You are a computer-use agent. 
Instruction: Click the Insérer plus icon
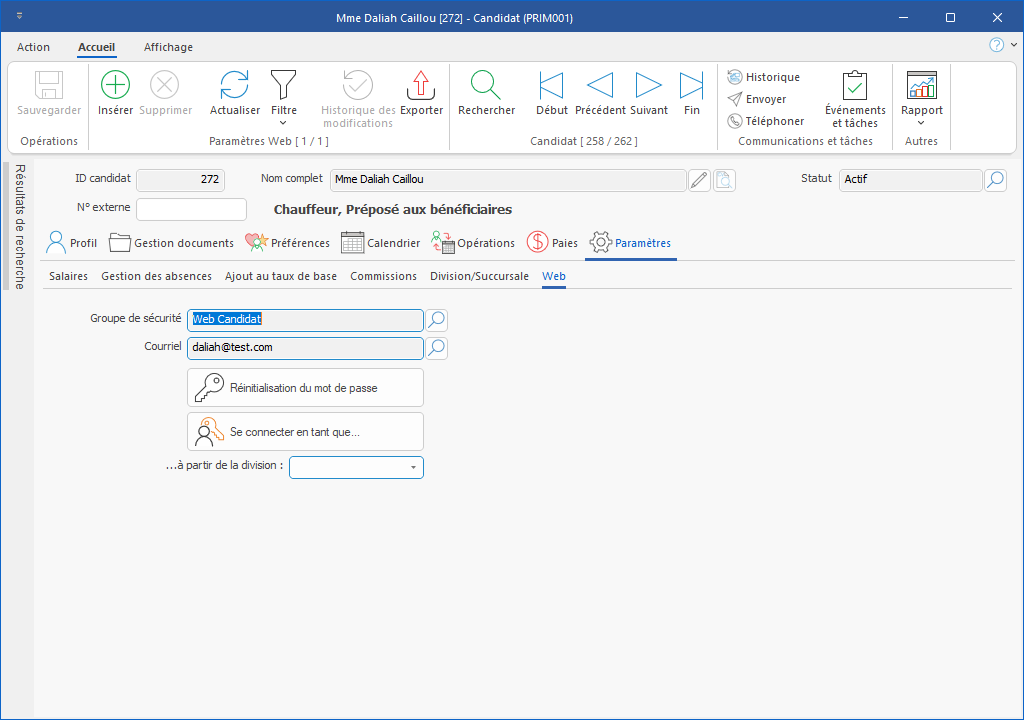(x=115, y=86)
